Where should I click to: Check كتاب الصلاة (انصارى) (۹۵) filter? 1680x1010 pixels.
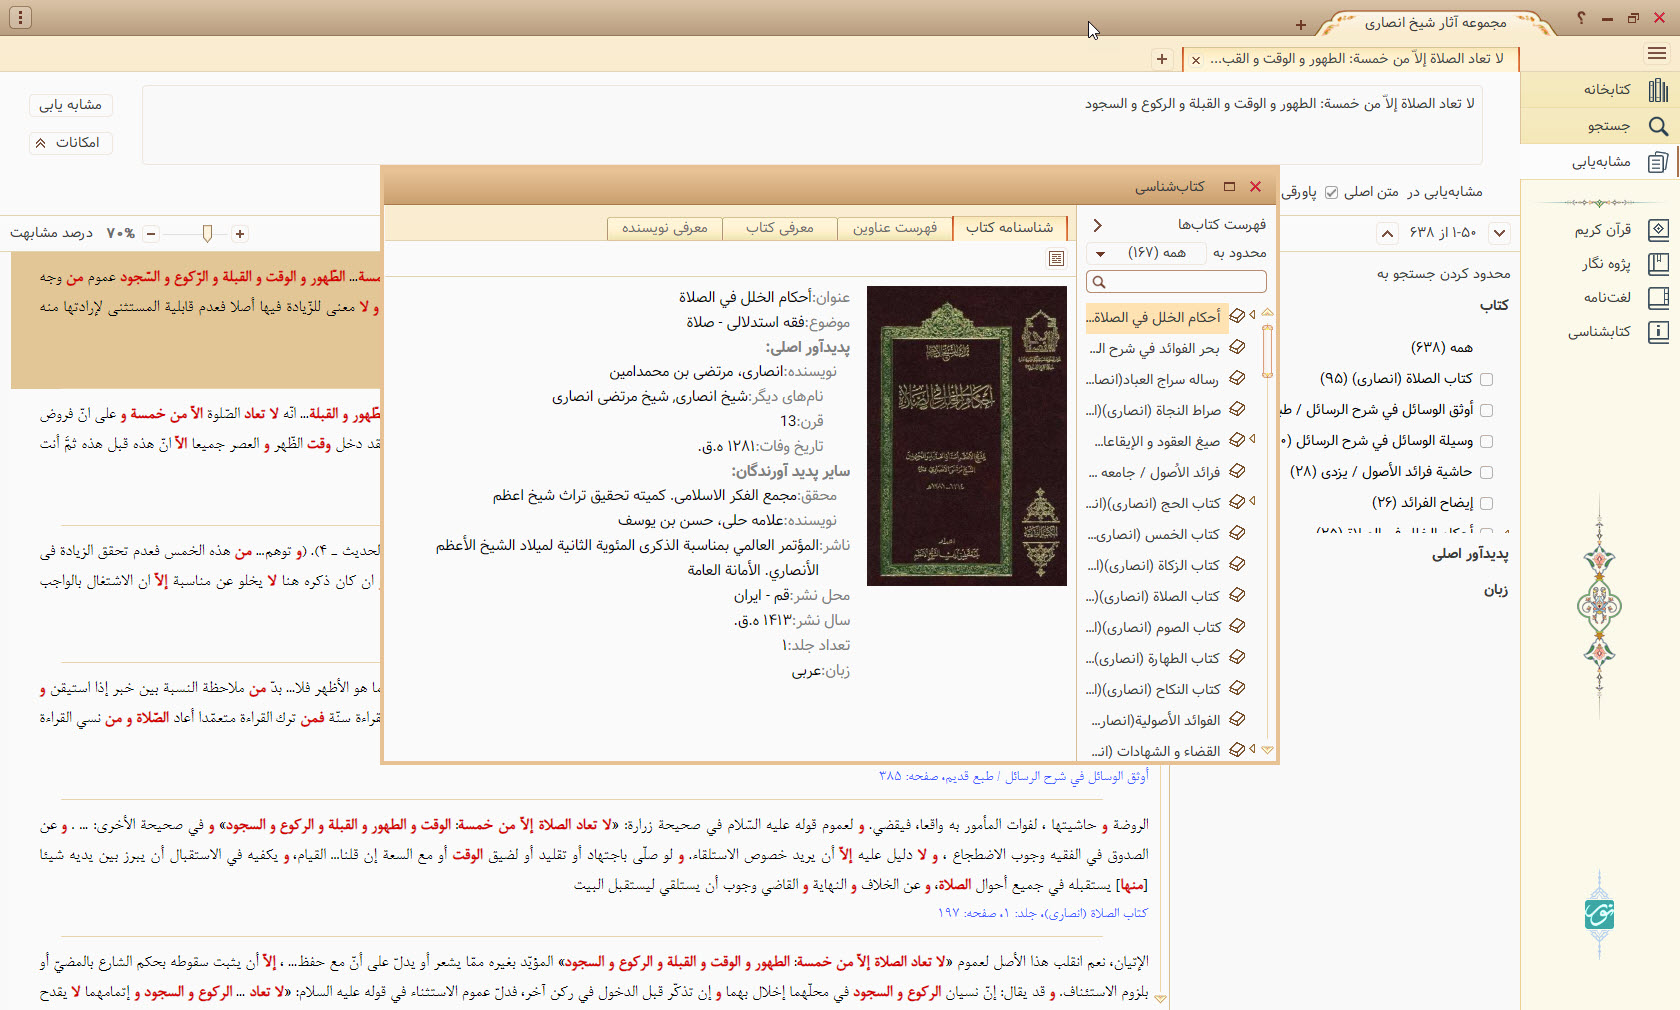[1486, 379]
